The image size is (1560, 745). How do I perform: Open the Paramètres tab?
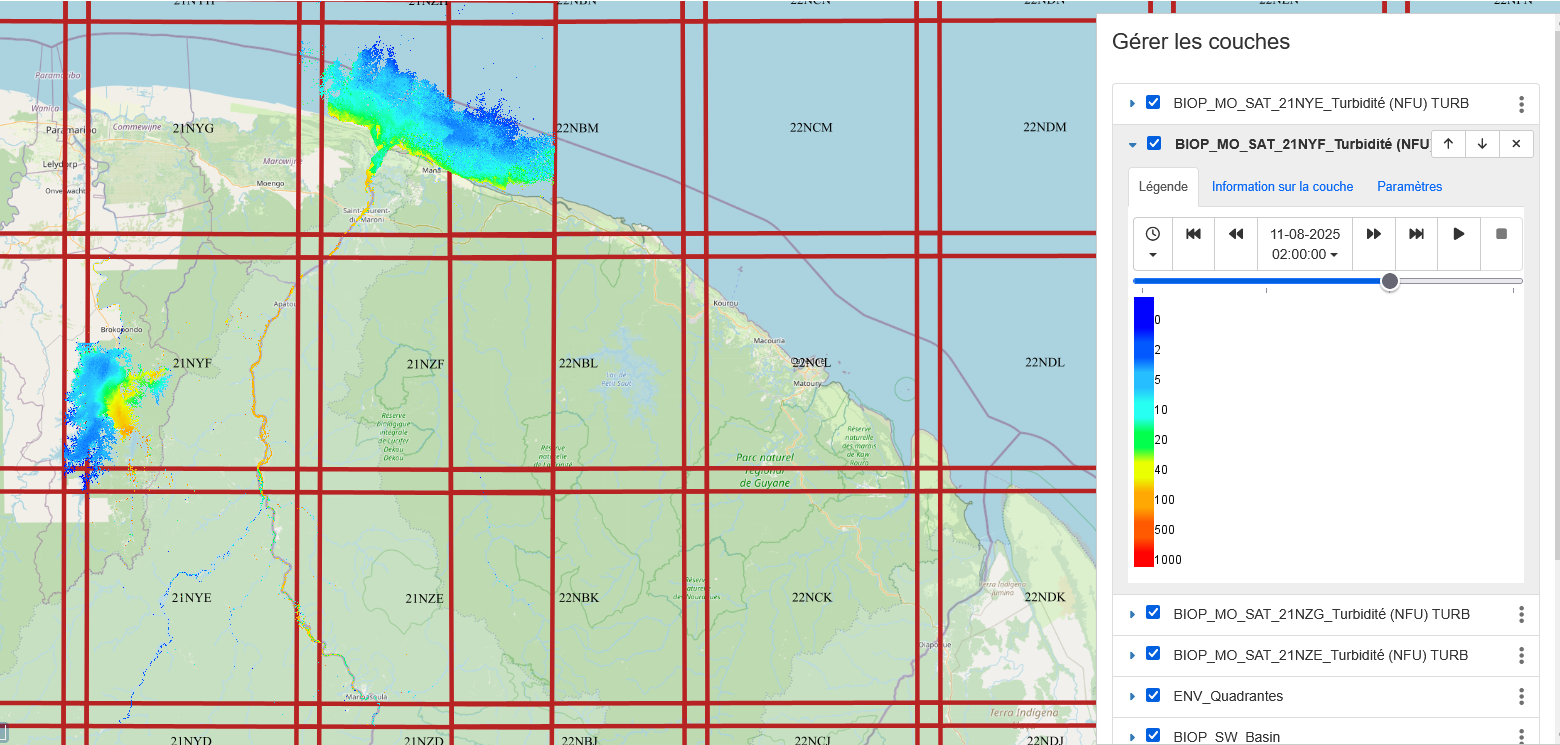point(1409,187)
